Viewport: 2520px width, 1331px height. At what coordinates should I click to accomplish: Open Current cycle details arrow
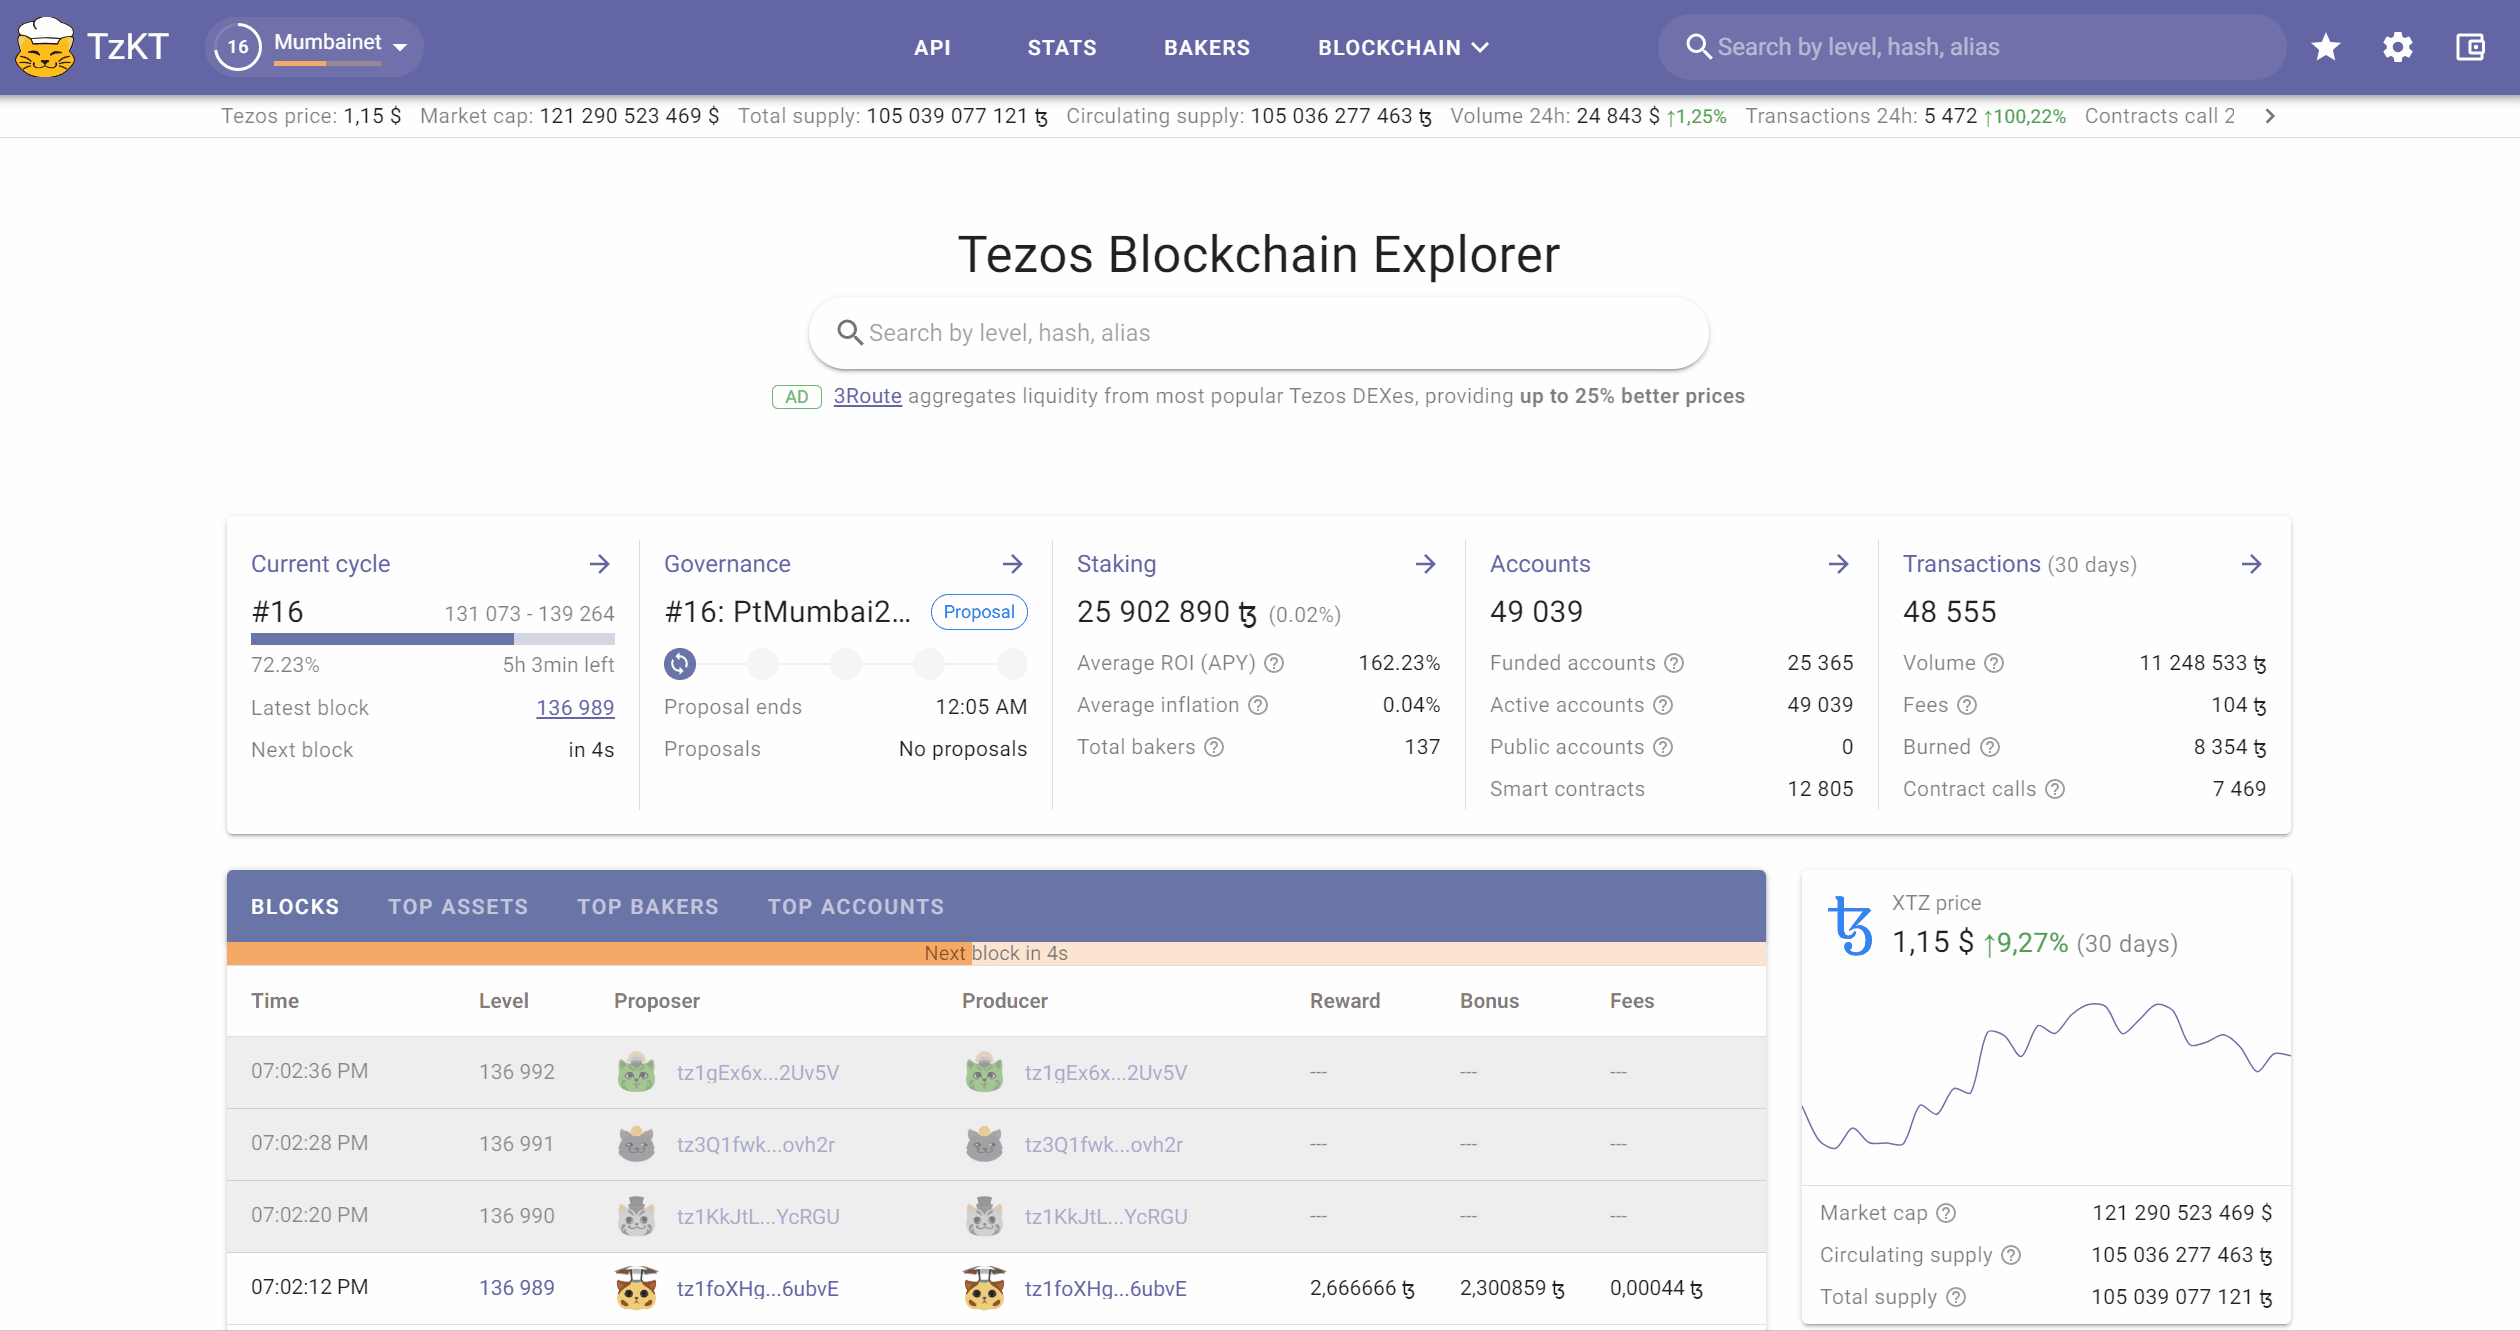click(x=600, y=564)
